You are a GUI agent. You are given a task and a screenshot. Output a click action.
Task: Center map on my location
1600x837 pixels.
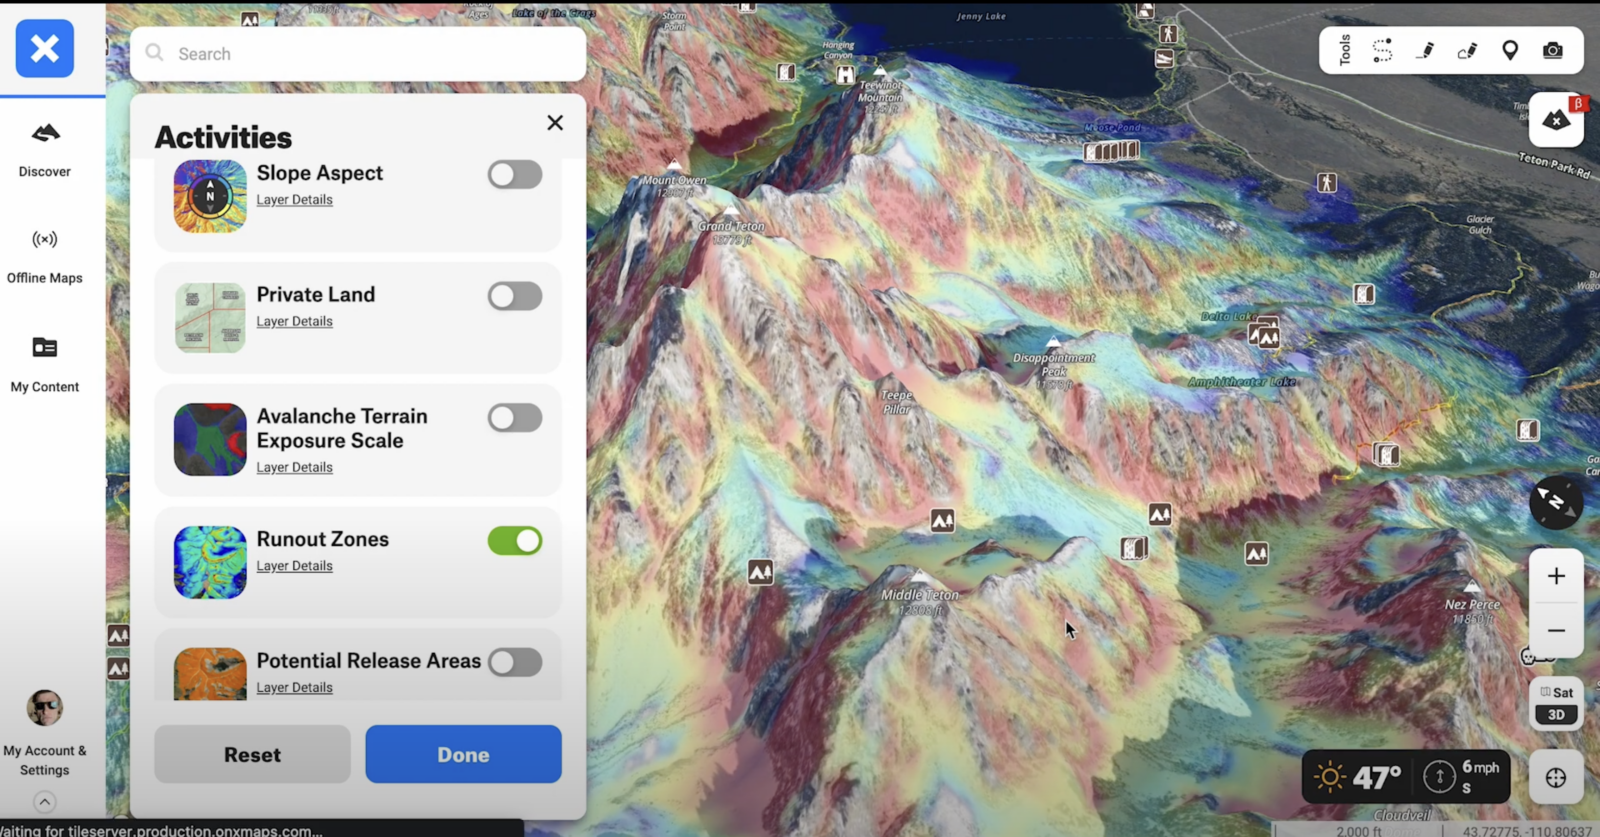(1556, 778)
